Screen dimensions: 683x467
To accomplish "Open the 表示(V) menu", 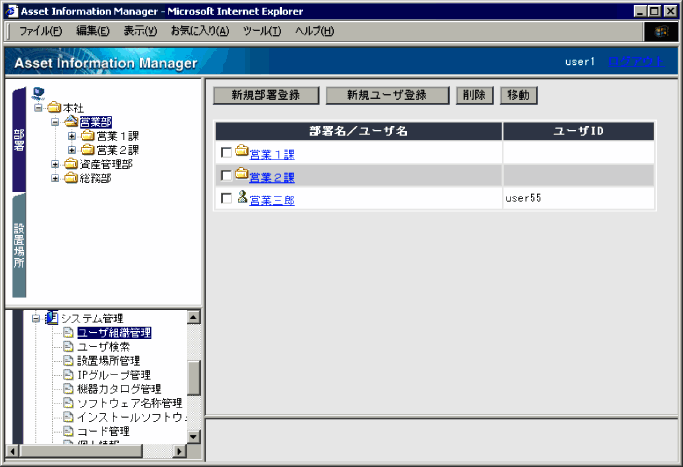I will (140, 31).
